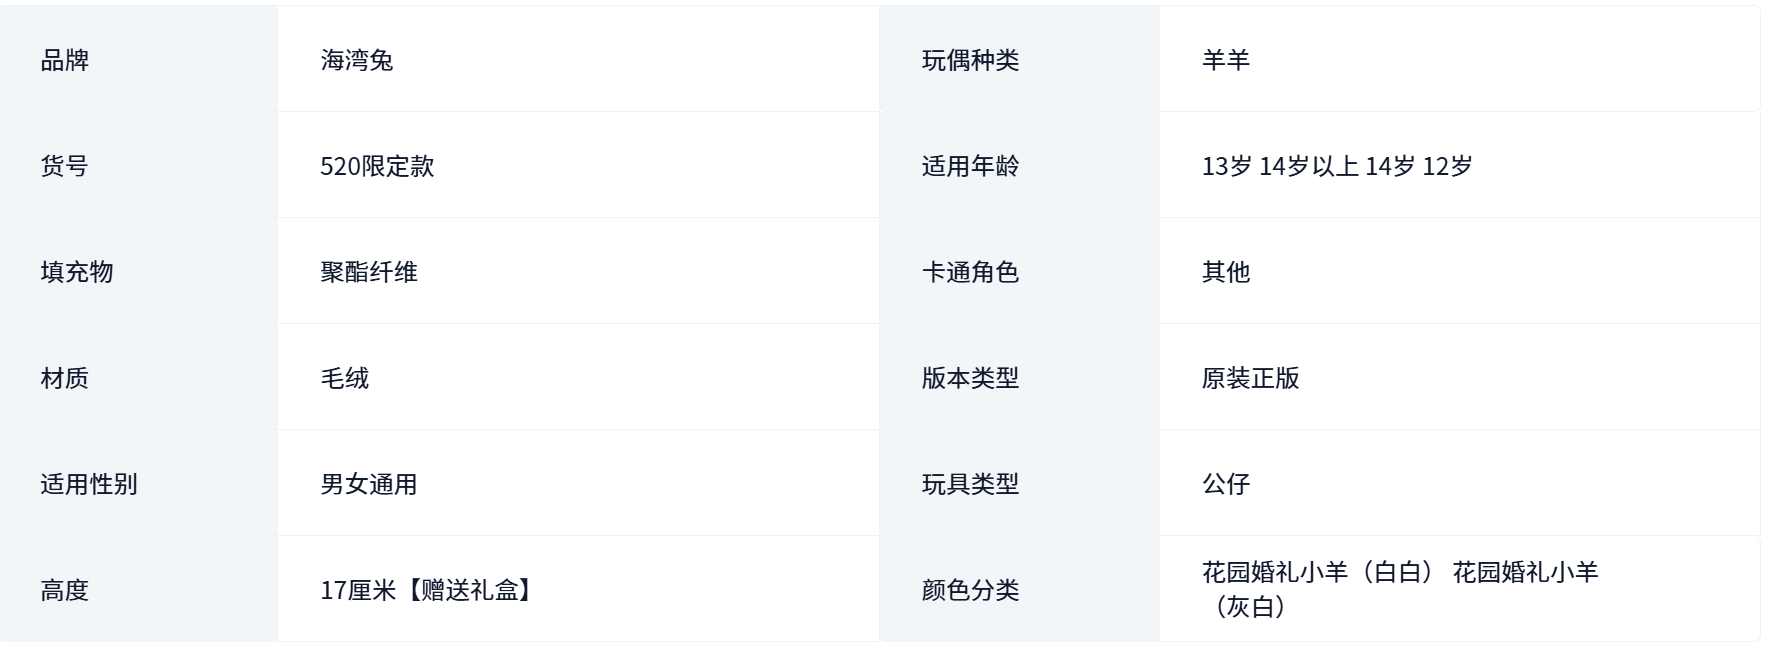
Task: Select the 高度 label cell
Action: tap(139, 589)
